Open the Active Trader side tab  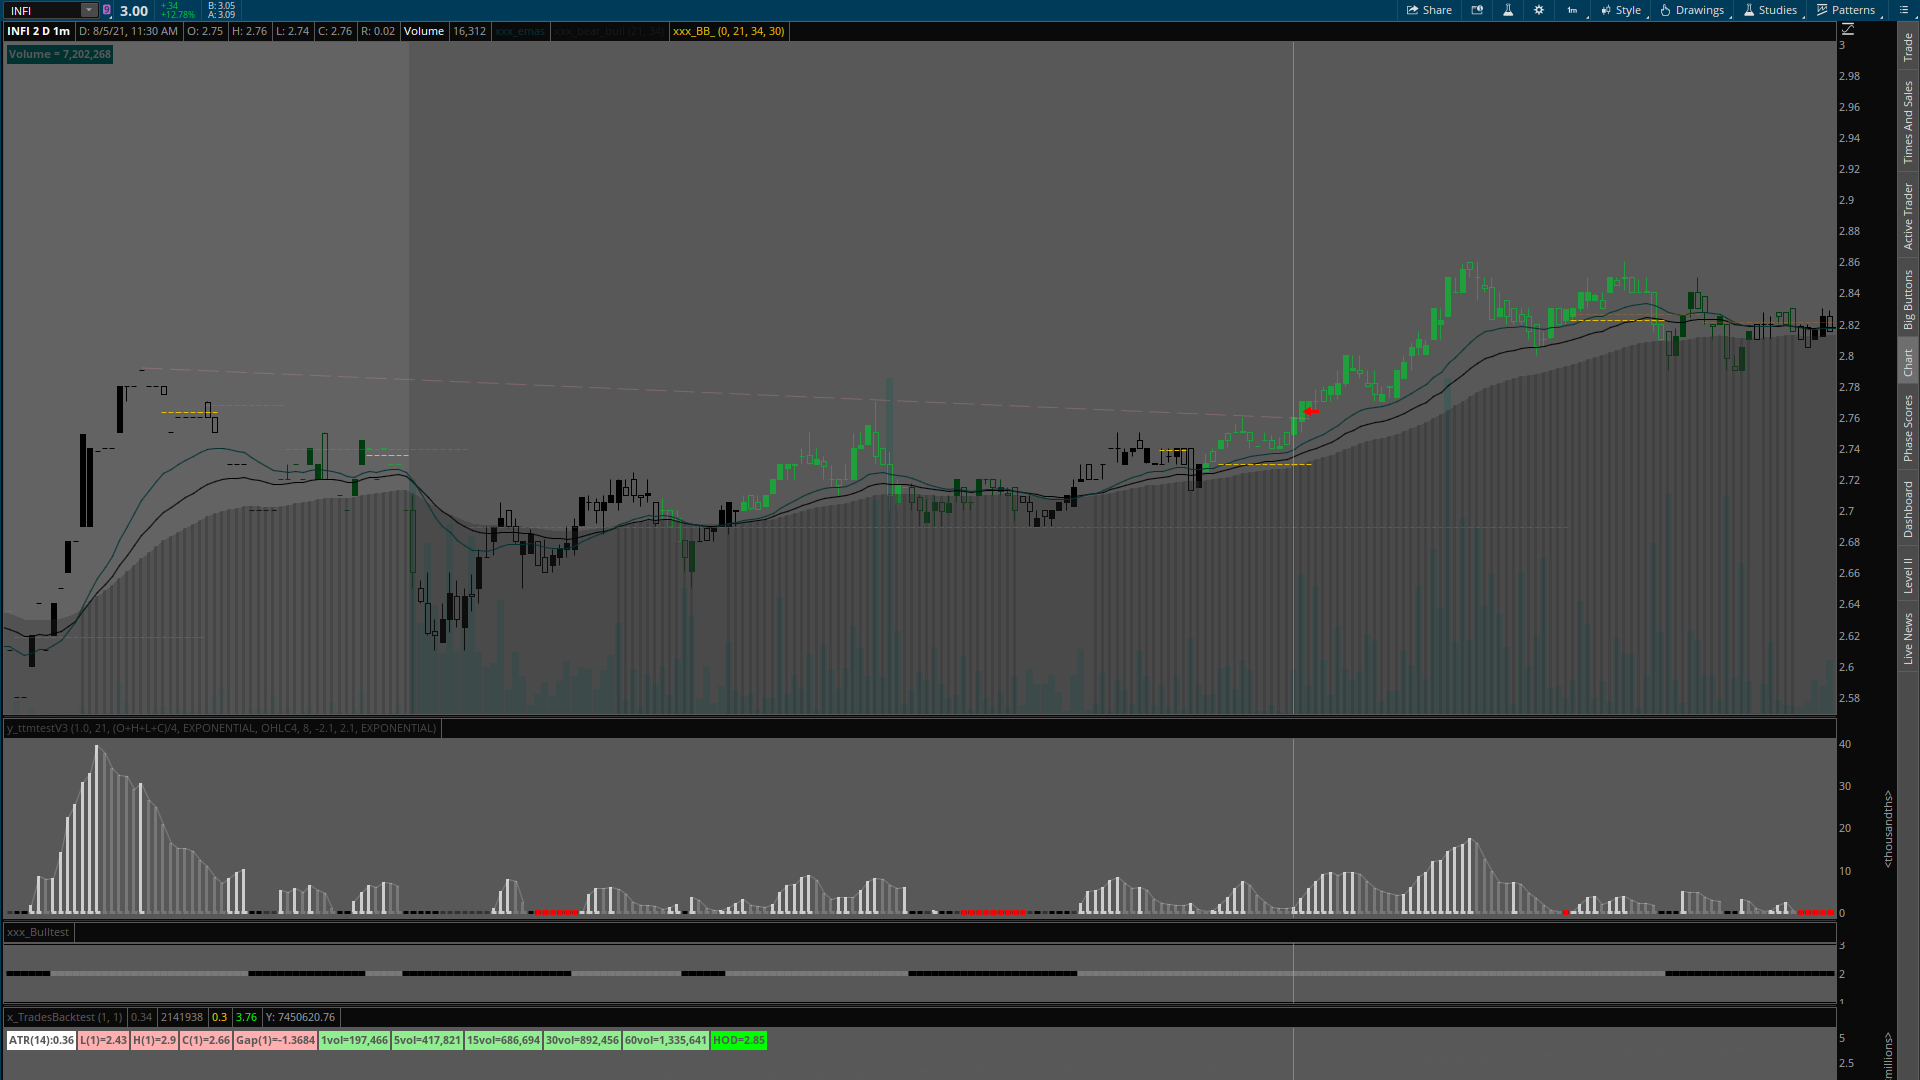coord(1908,216)
